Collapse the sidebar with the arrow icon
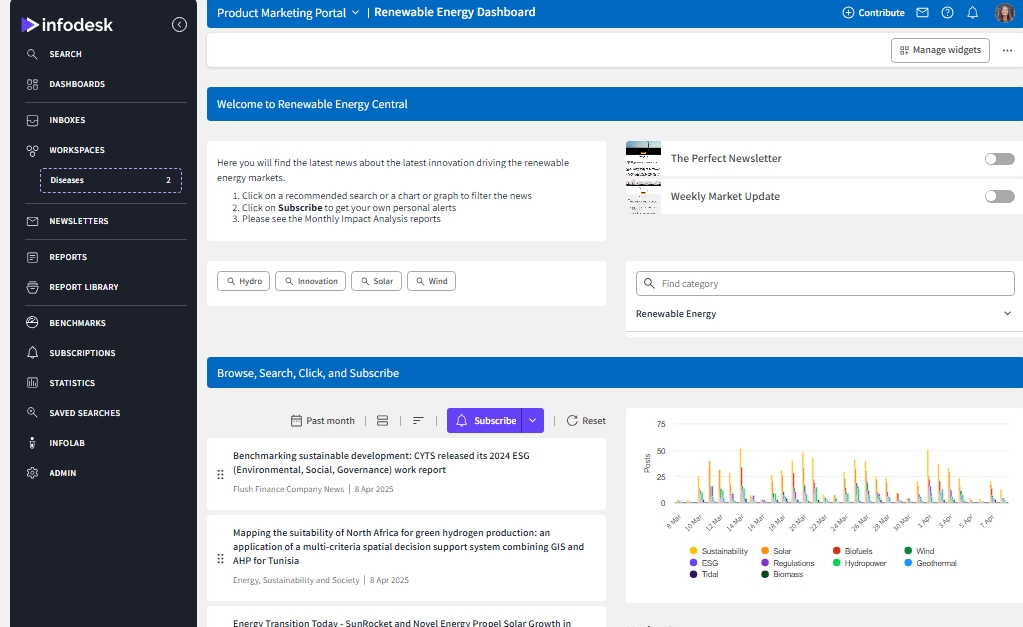The height and width of the screenshot is (627, 1023). point(179,25)
